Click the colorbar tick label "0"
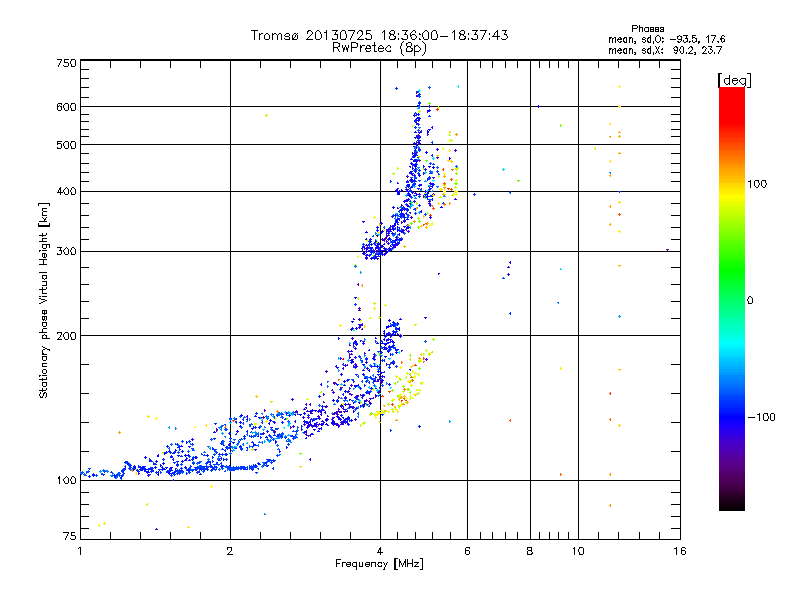Viewport: 800px width, 600px height. (x=750, y=301)
